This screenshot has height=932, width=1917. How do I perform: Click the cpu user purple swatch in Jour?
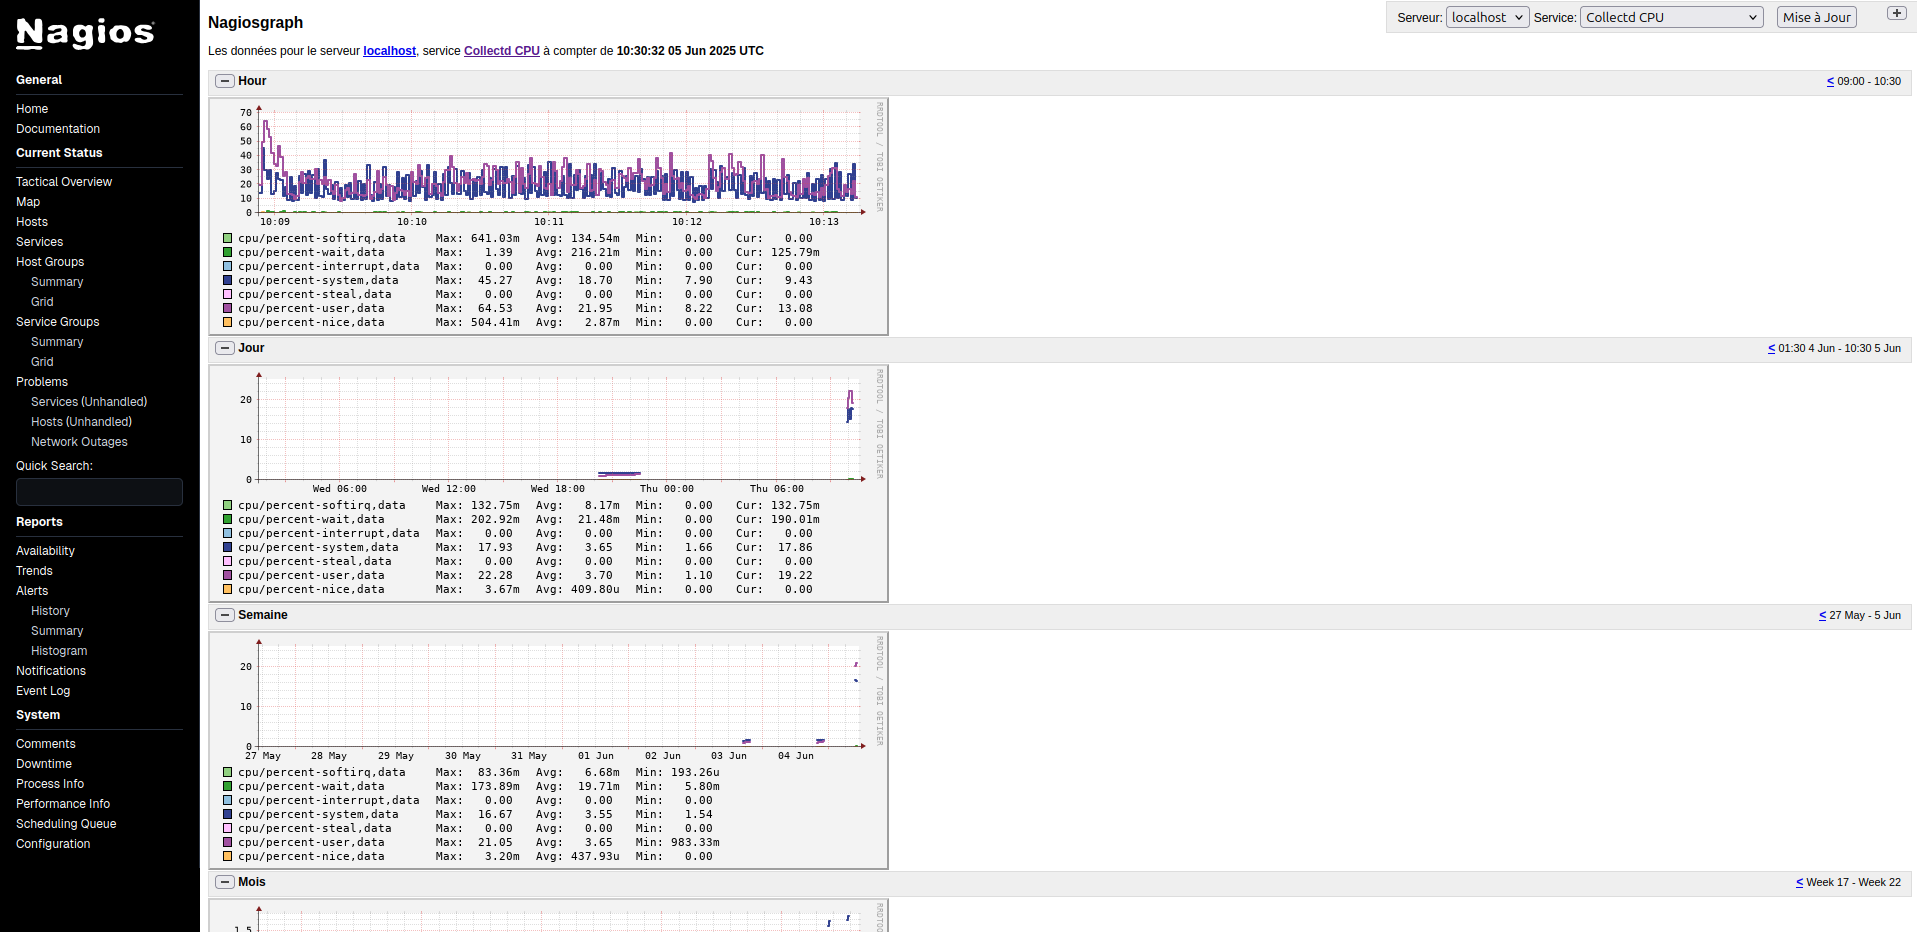pyautogui.click(x=228, y=576)
